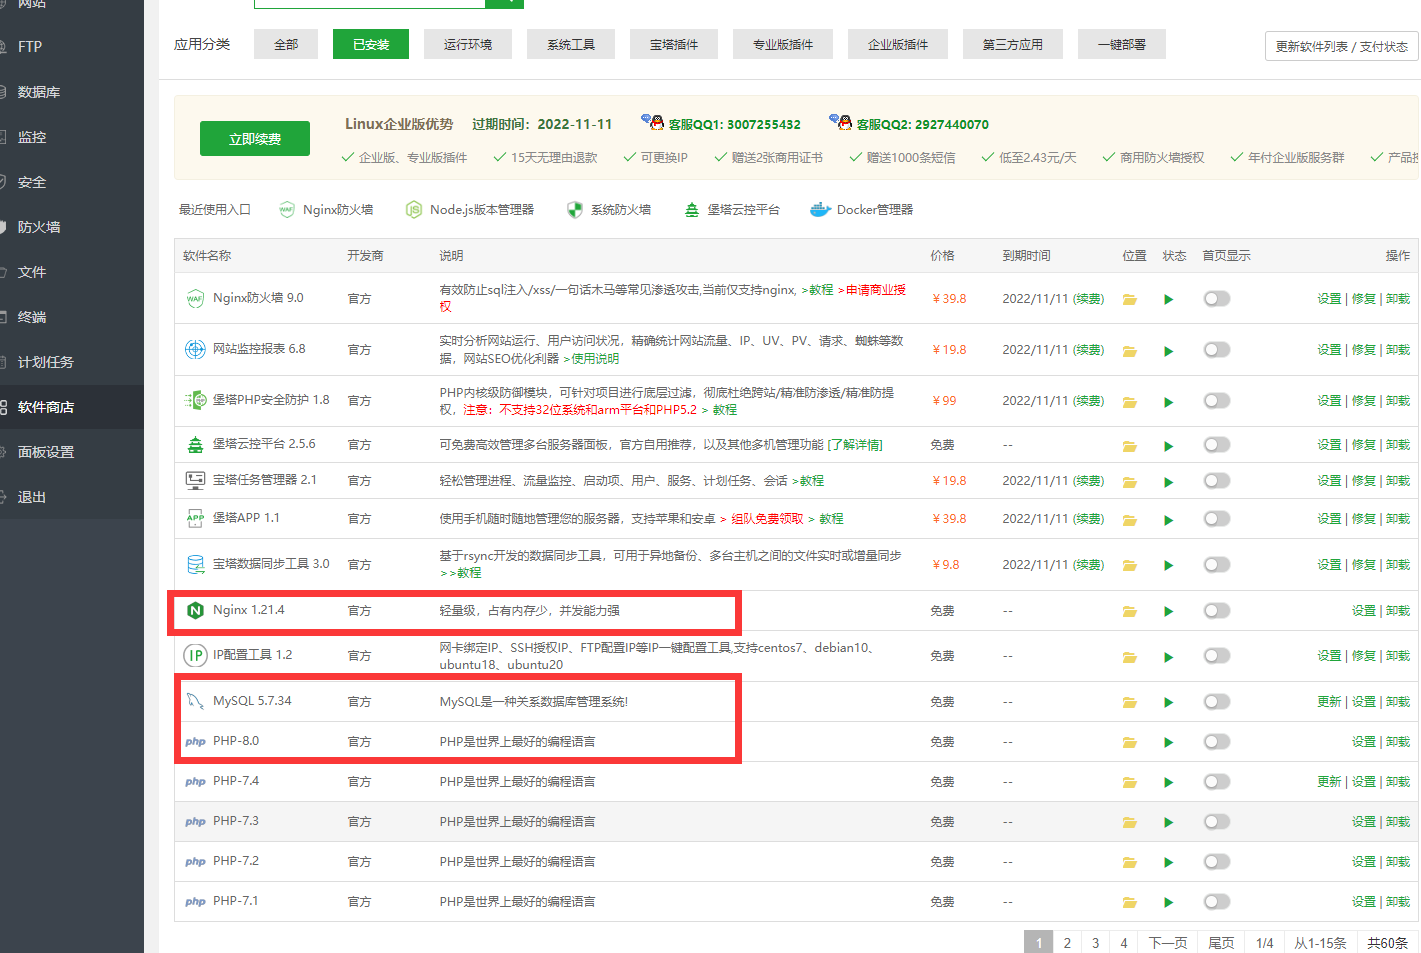This screenshot has height=953, width=1421.
Task: Go to page 2 of software list
Action: tap(1067, 943)
